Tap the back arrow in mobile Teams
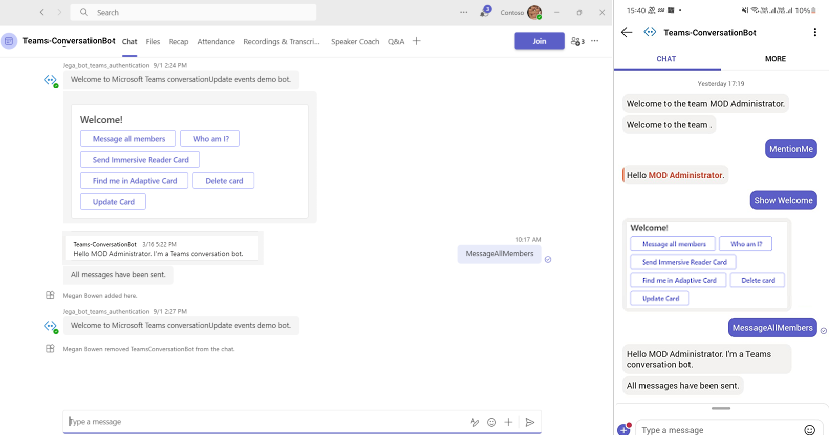Viewport: 840px width, 435px height. coord(626,32)
